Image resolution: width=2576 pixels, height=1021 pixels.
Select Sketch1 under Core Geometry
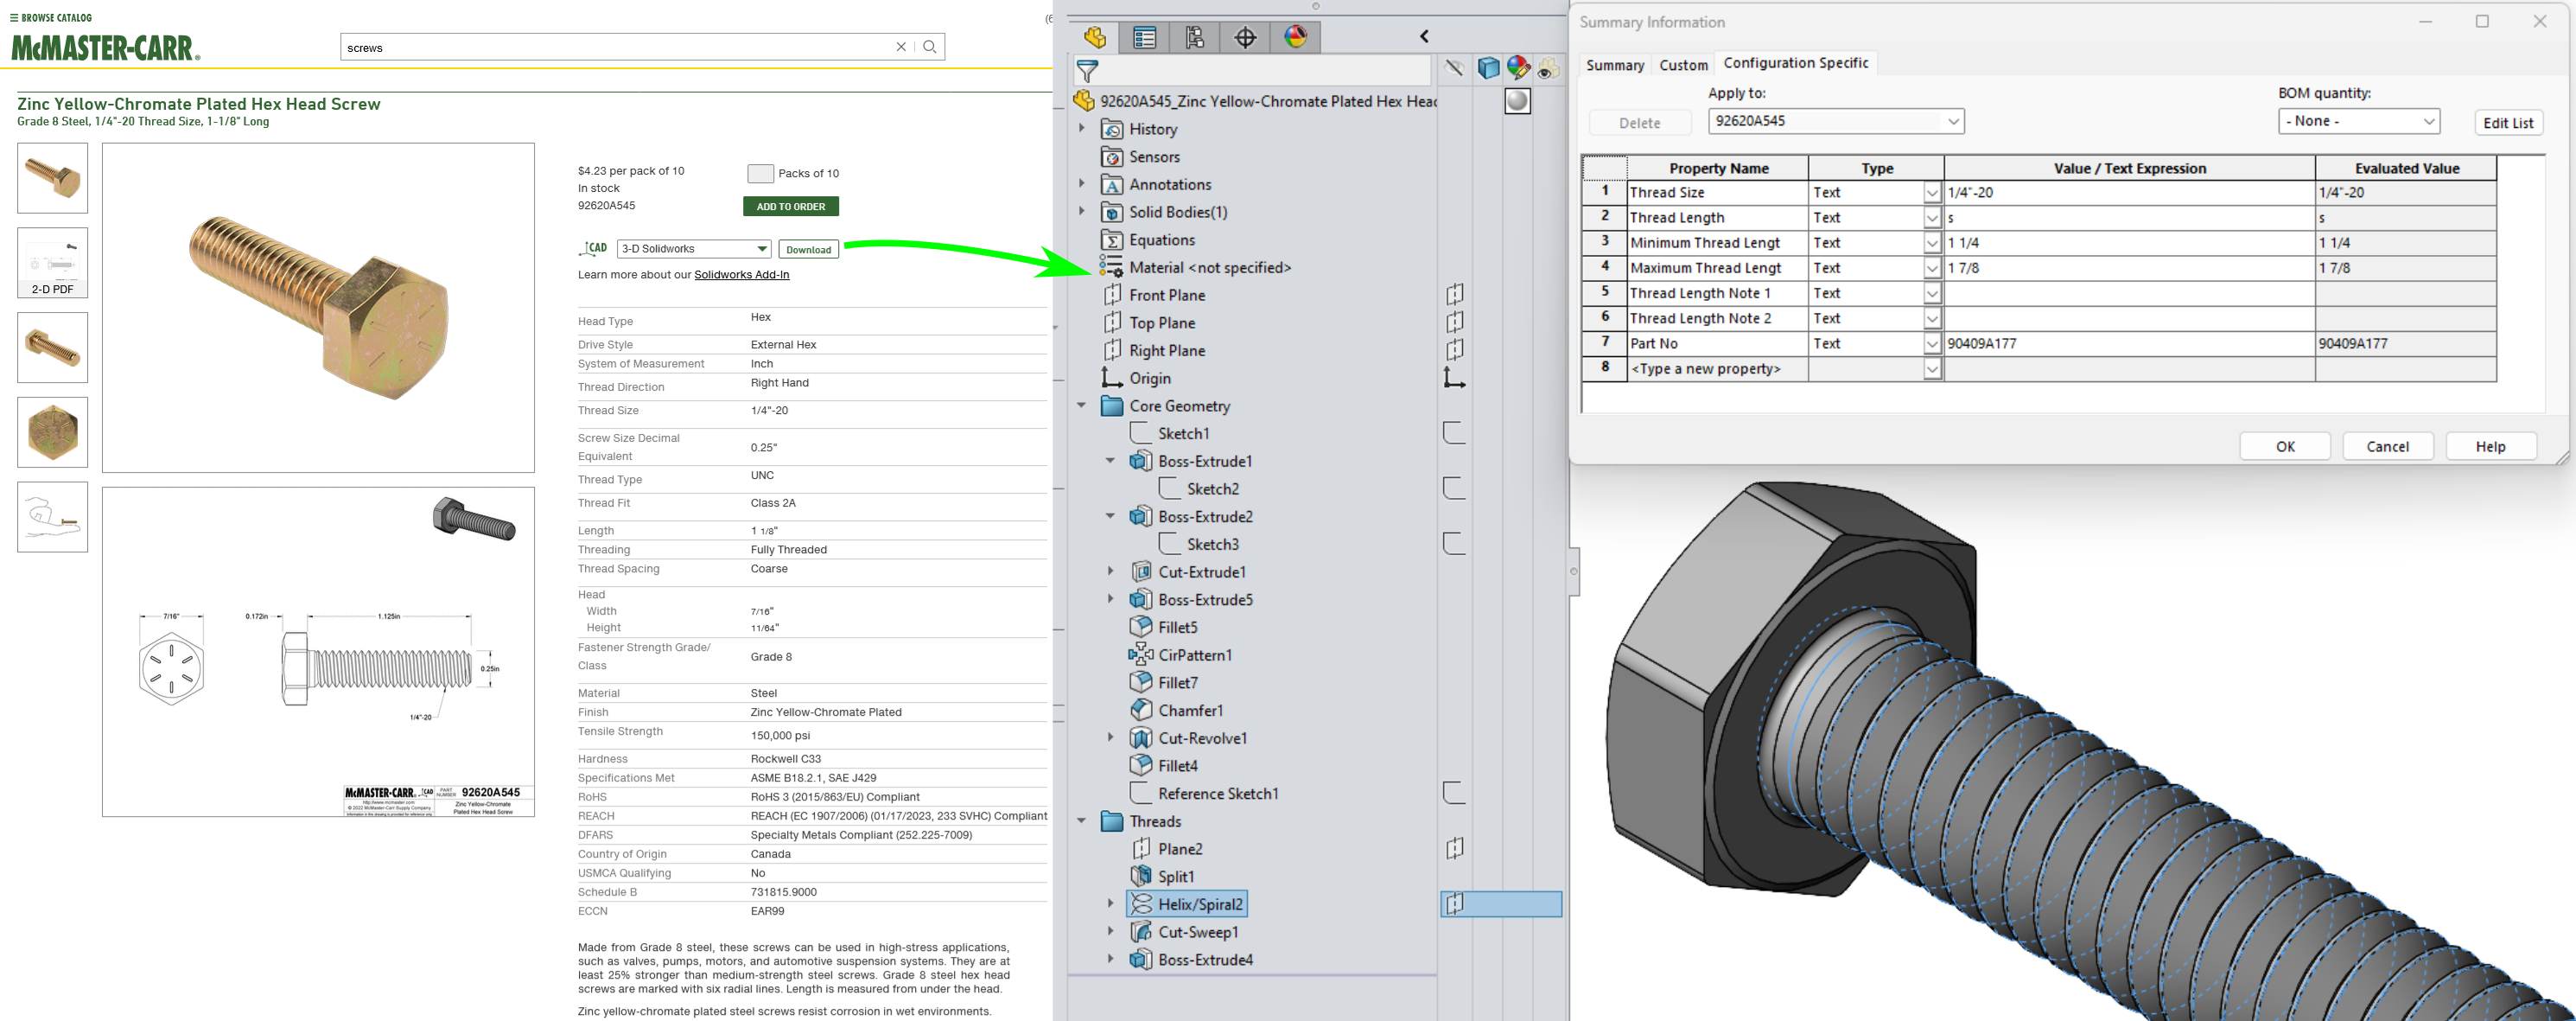click(x=1183, y=434)
